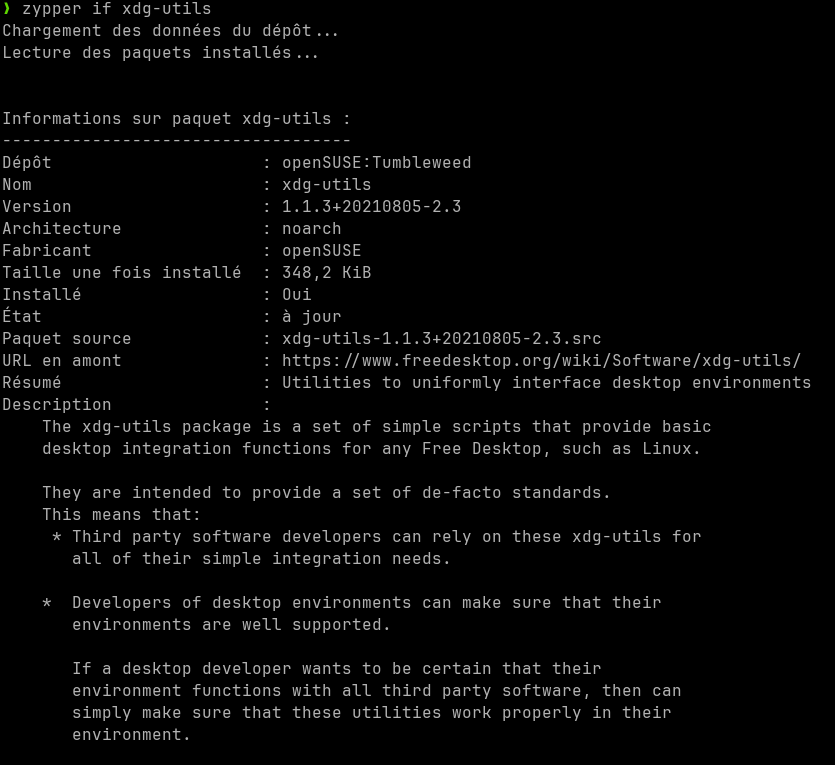This screenshot has height=765, width=835.
Task: Click the typed command "zypper if xdg-utils"
Action: pos(116,9)
